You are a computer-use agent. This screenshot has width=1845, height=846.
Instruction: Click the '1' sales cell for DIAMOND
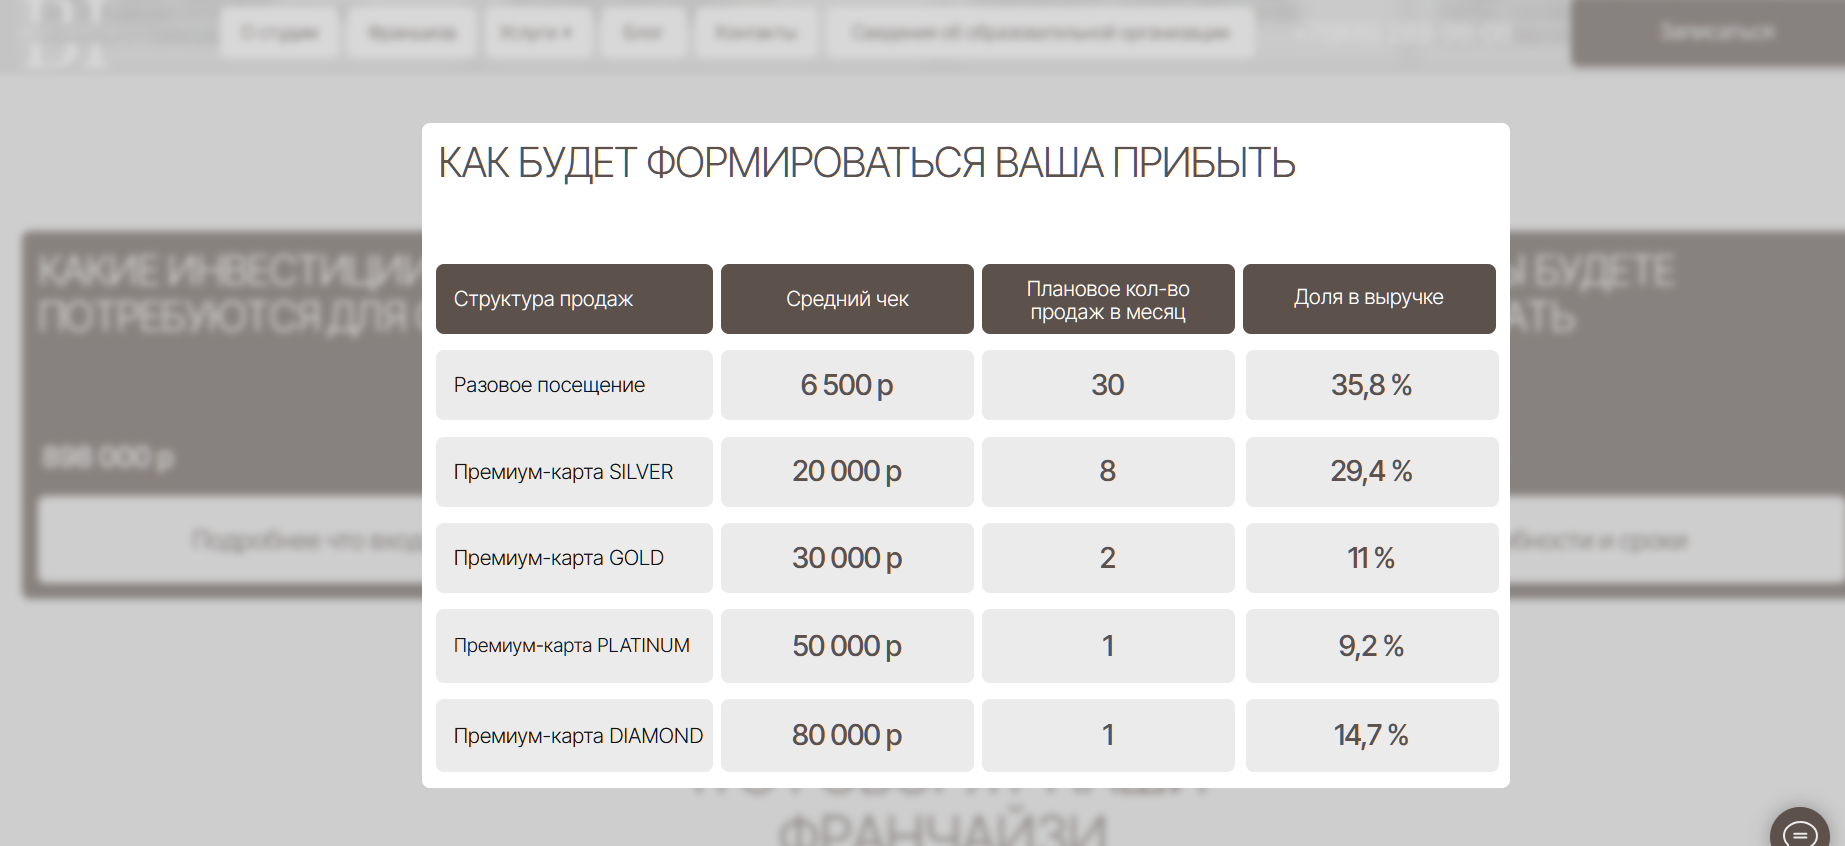1108,735
